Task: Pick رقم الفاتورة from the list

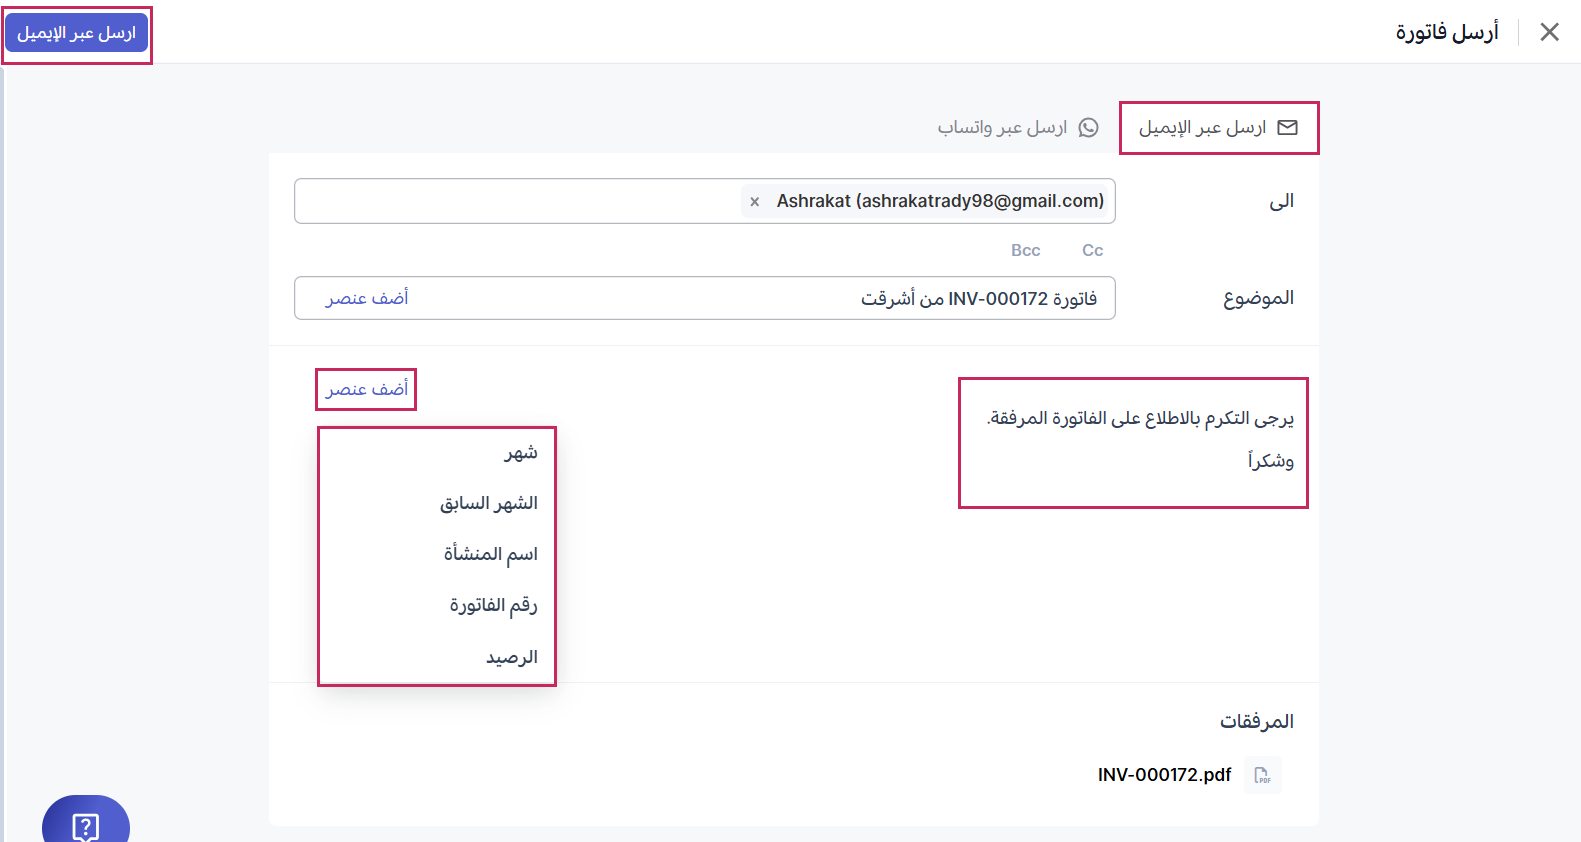Action: (x=493, y=605)
